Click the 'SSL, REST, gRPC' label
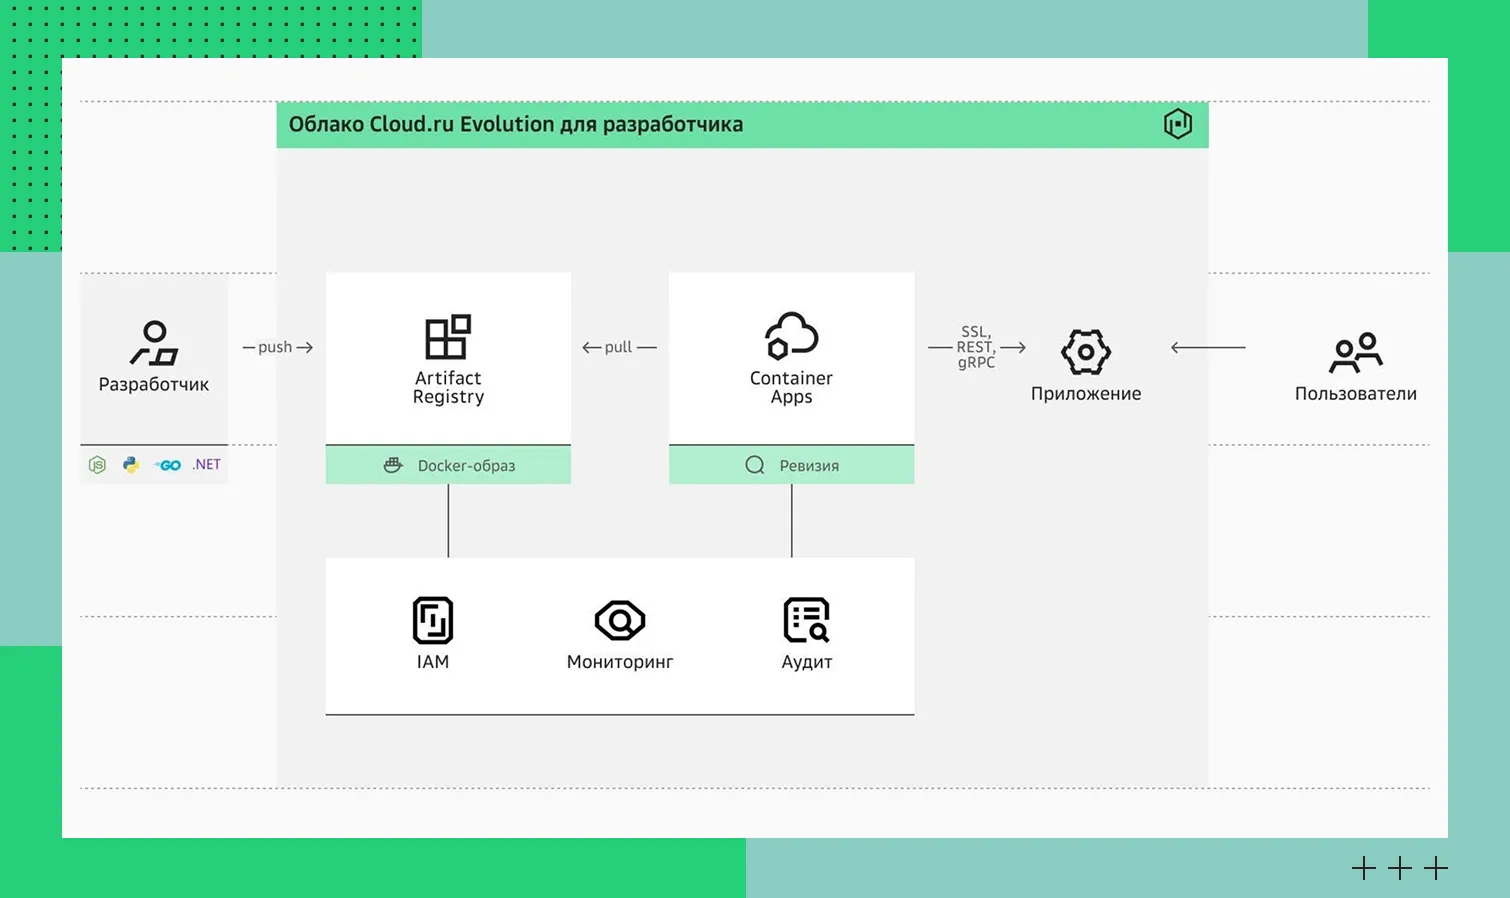Image resolution: width=1510 pixels, height=898 pixels. tap(975, 347)
